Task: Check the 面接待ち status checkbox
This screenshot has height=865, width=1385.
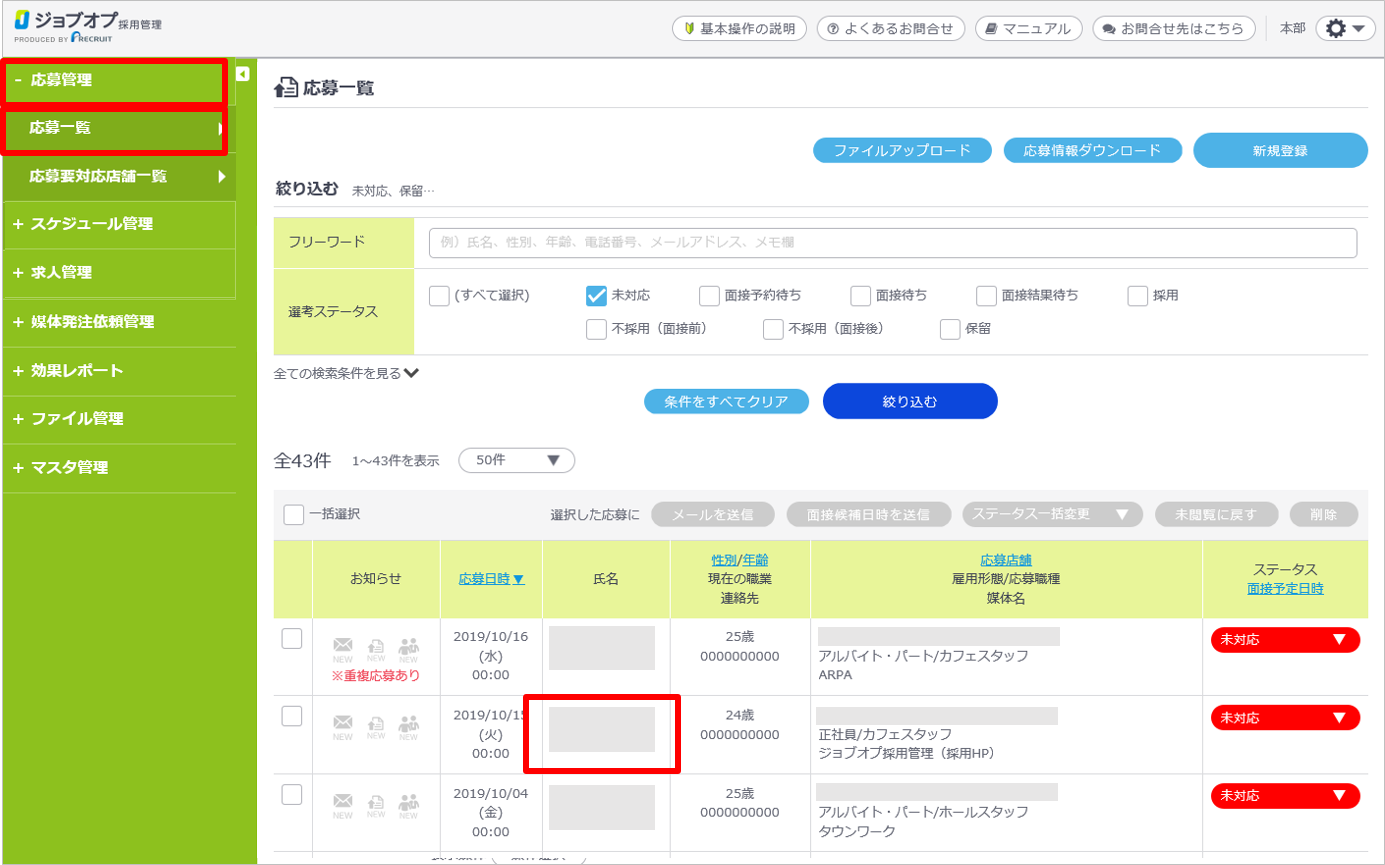Action: tap(861, 295)
